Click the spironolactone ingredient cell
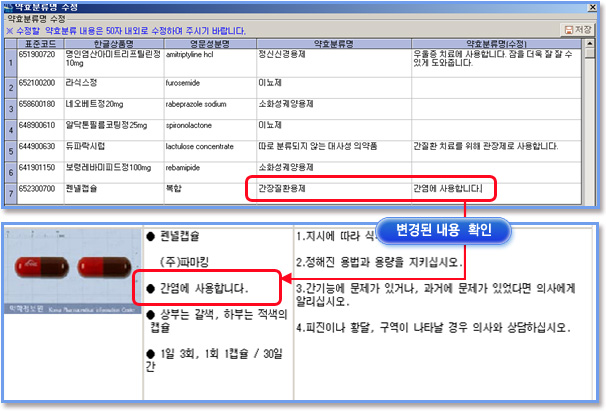This screenshot has width=606, height=412. point(203,125)
